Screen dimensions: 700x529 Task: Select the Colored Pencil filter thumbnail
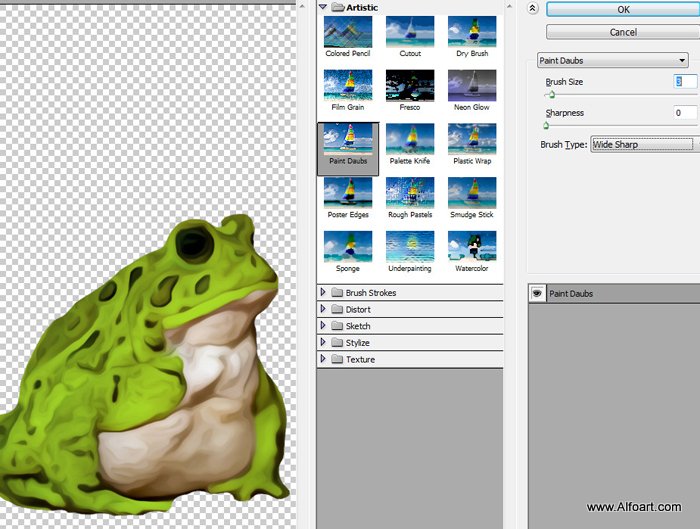[x=348, y=32]
